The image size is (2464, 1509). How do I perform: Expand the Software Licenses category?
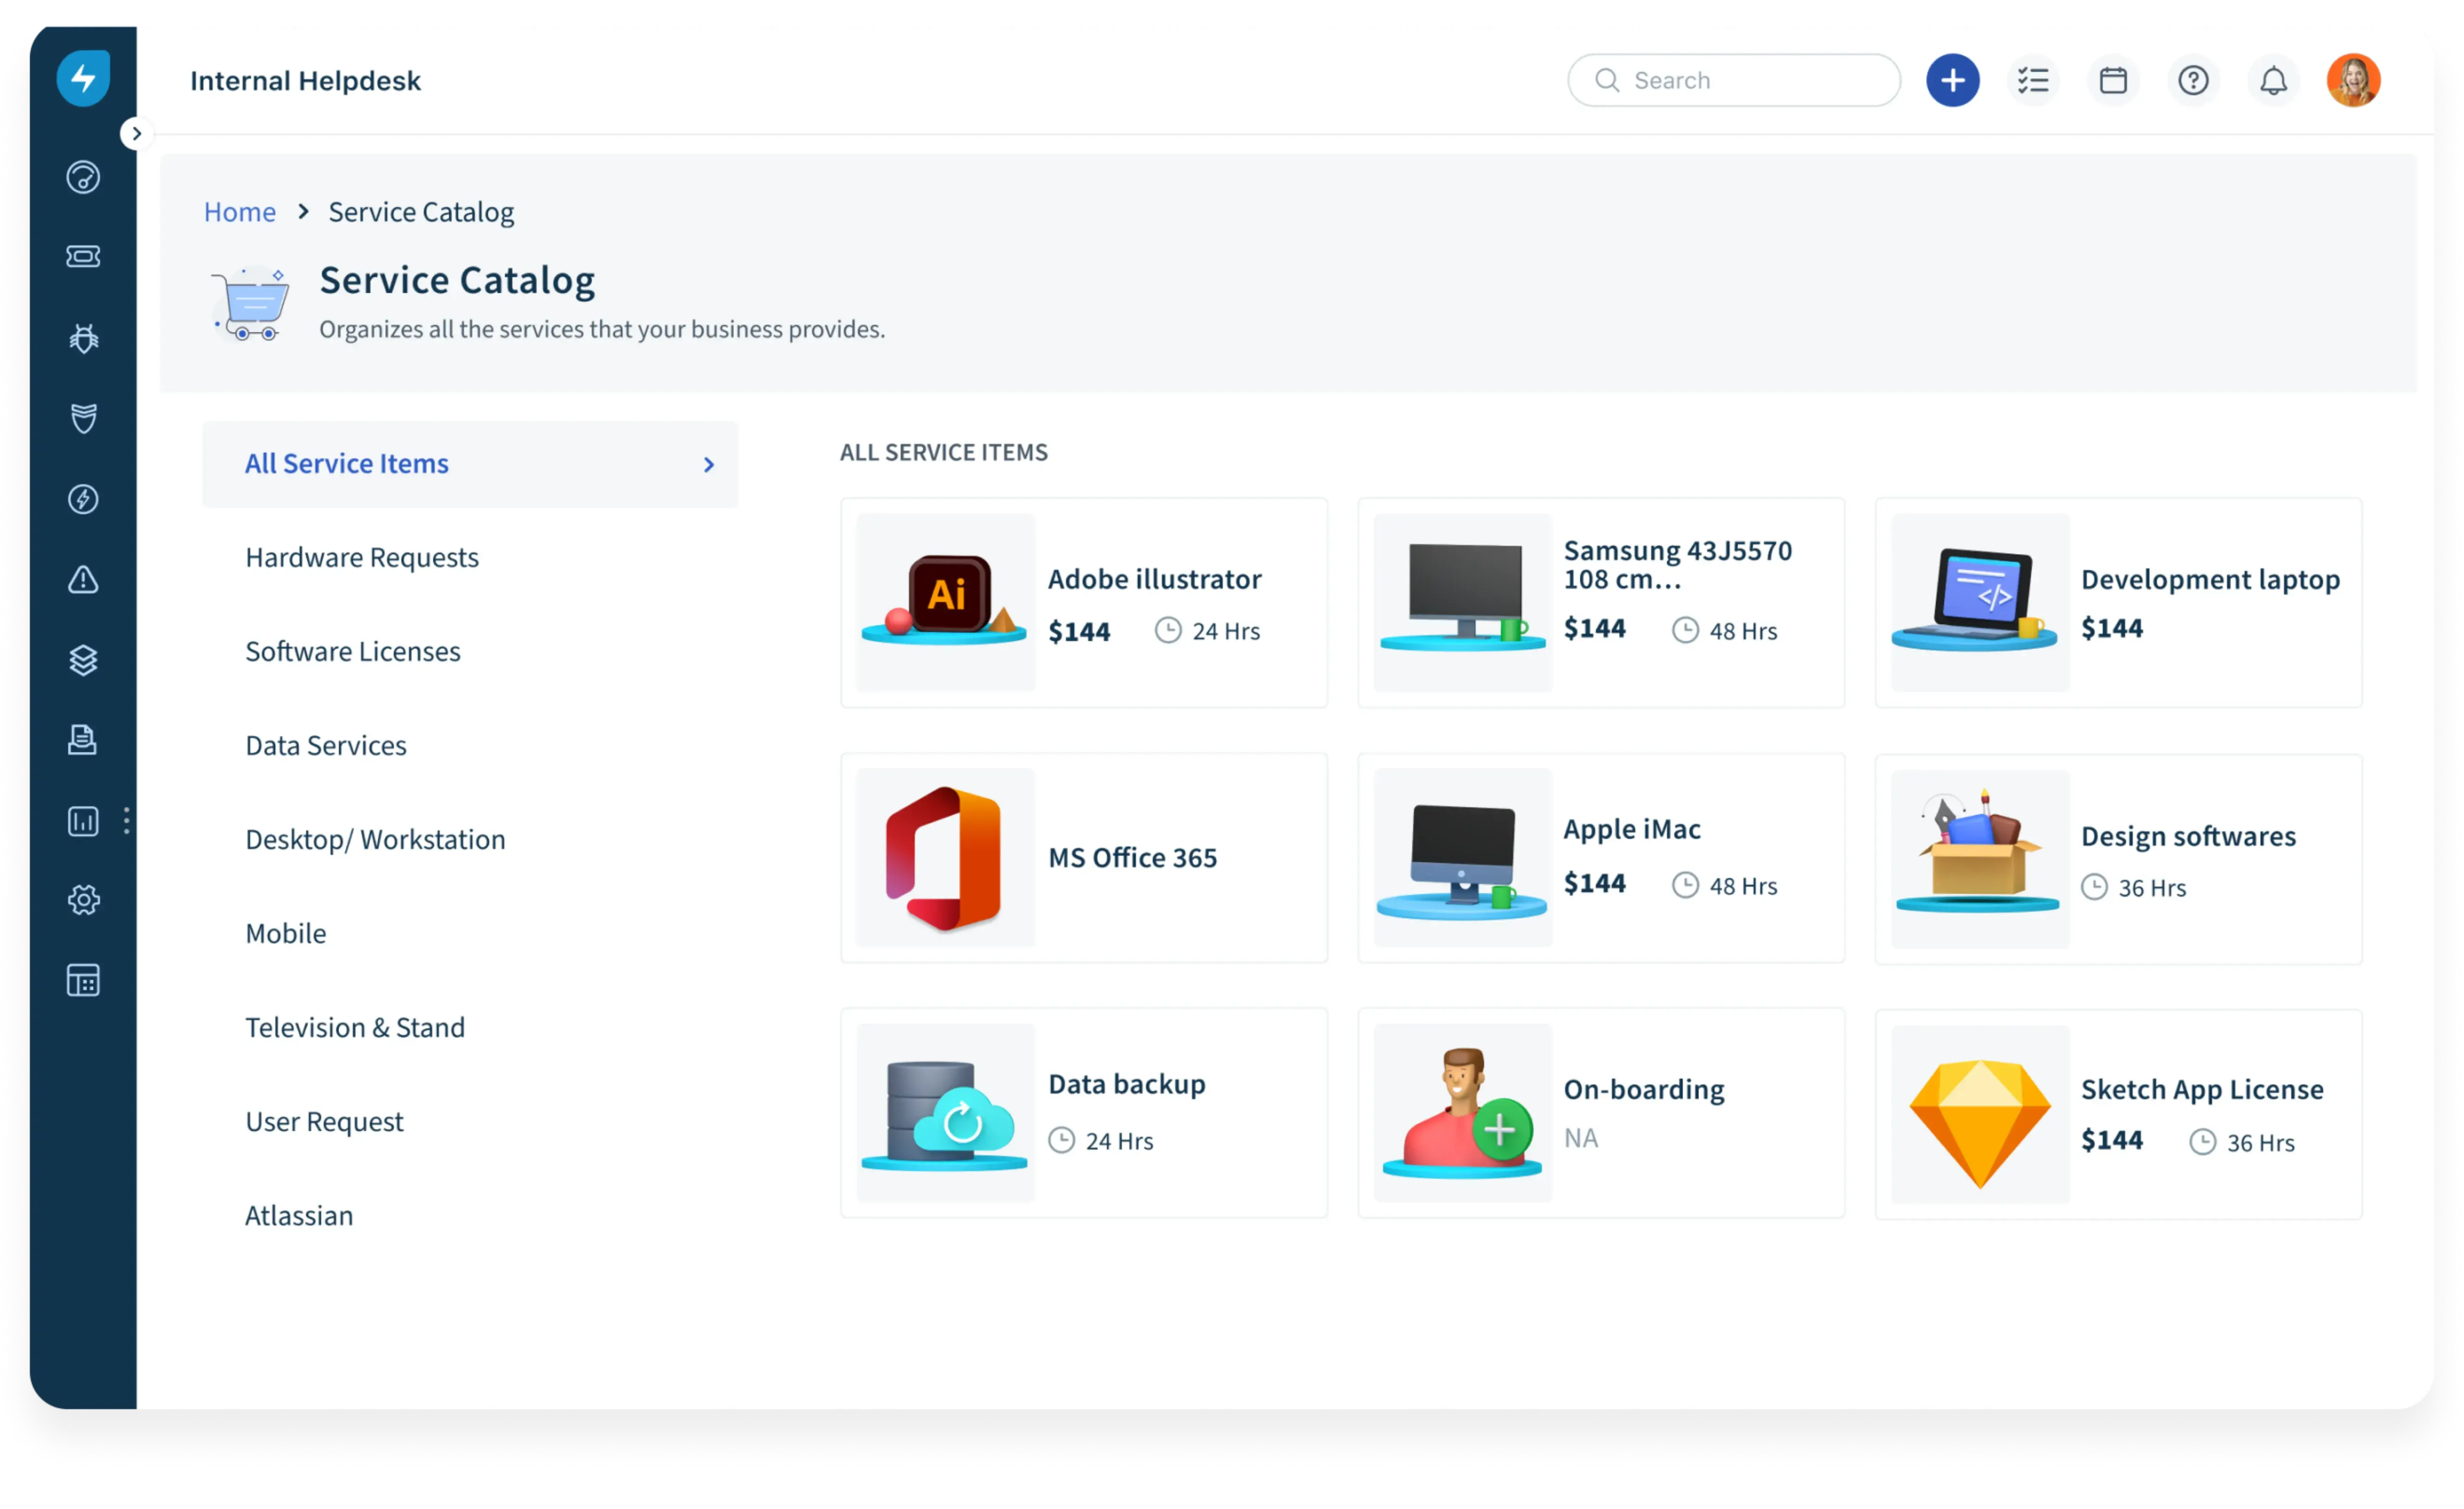352,651
